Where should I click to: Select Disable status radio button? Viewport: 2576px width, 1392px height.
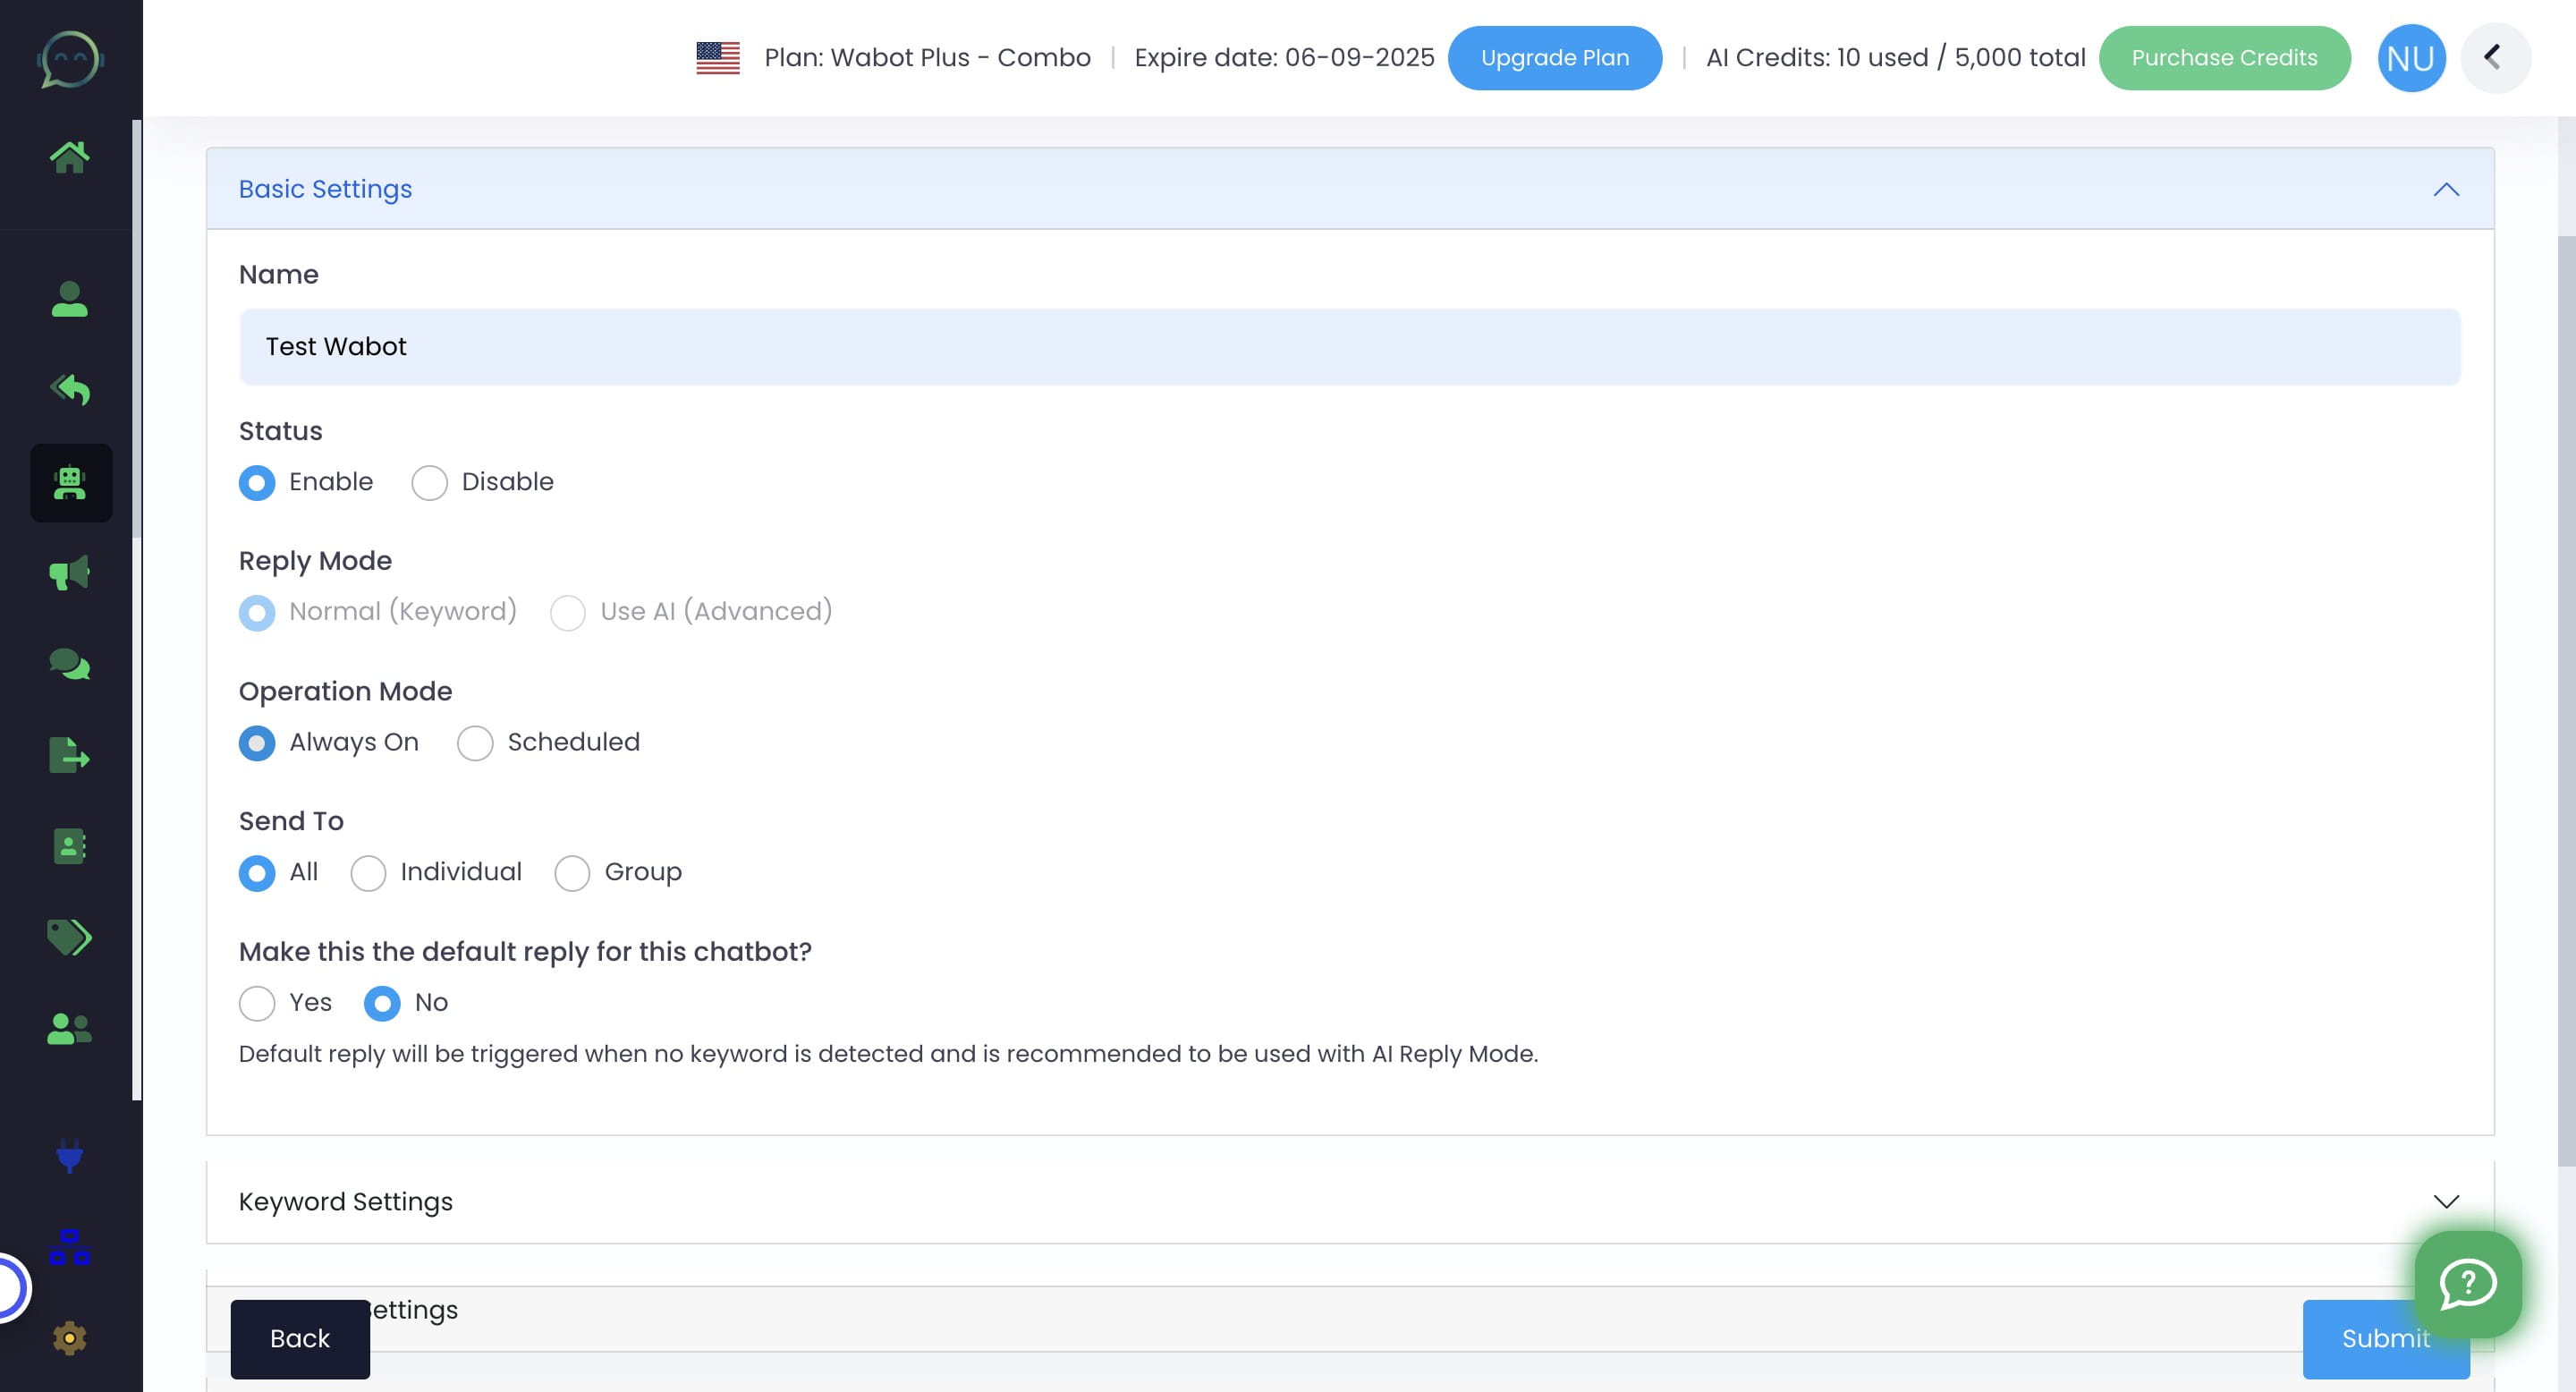coord(429,483)
